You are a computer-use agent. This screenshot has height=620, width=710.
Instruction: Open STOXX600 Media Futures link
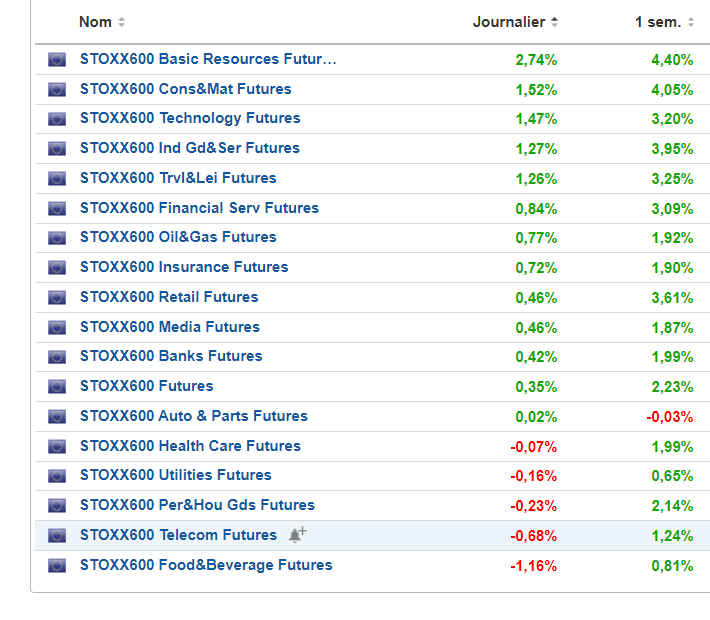(169, 327)
